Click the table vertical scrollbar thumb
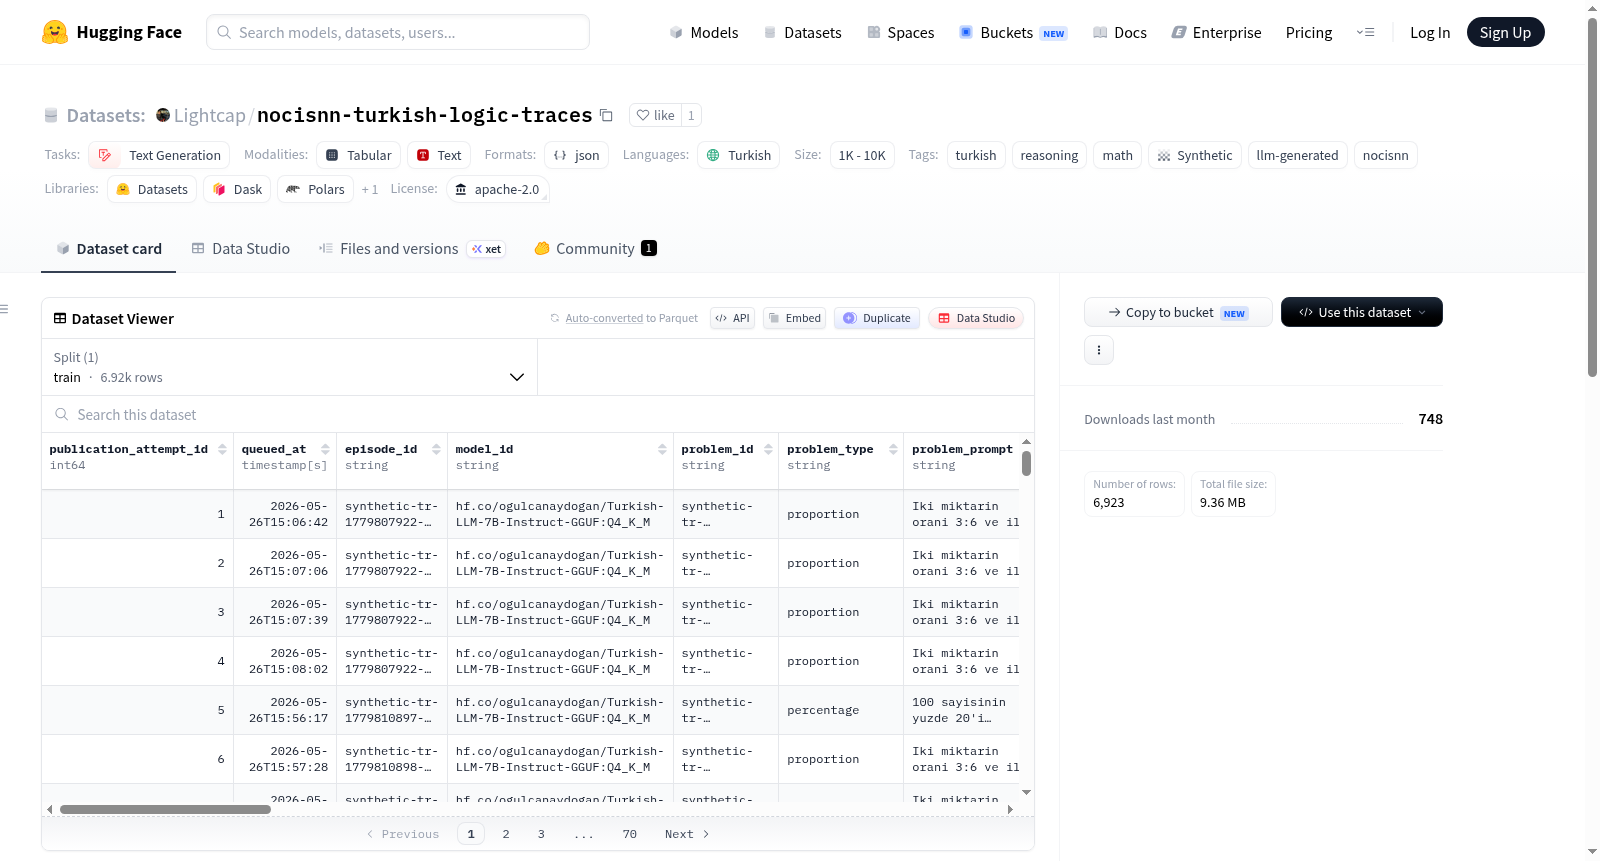This screenshot has height=861, width=1600. click(x=1026, y=464)
